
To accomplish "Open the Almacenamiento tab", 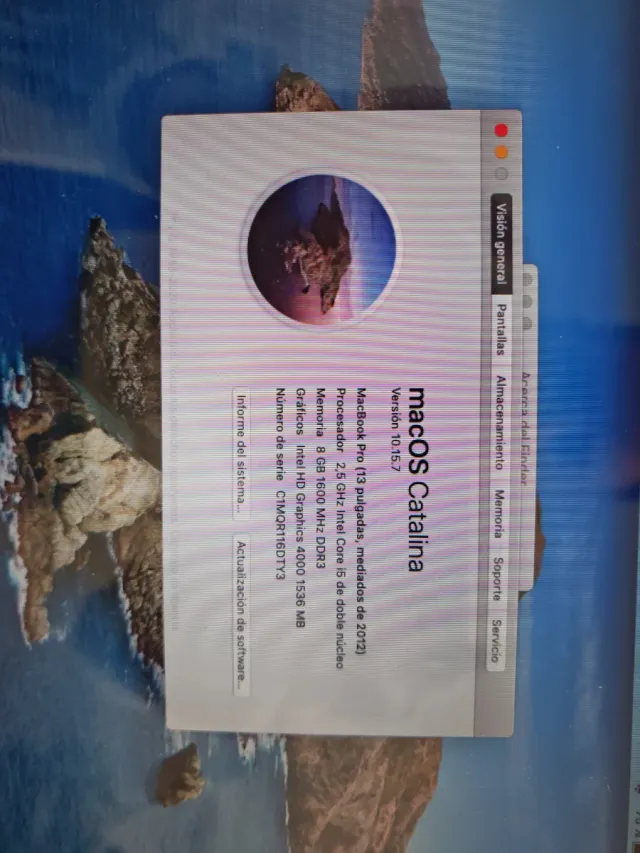I will [x=500, y=423].
